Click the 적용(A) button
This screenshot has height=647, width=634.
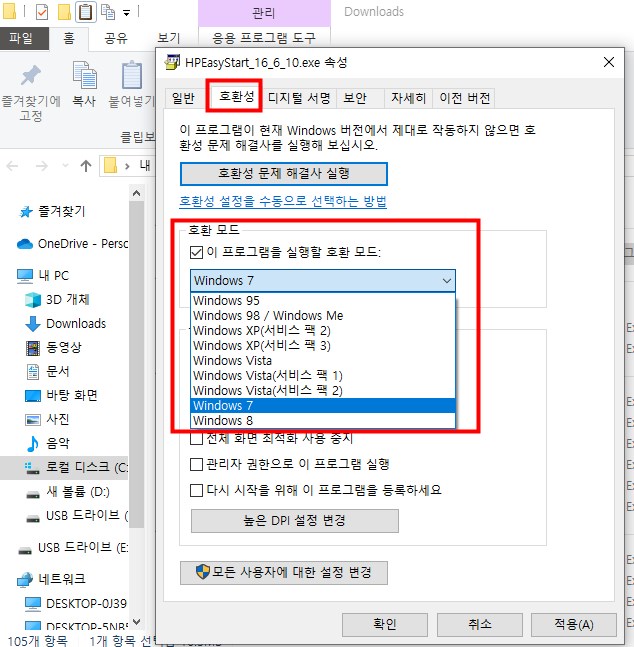tap(574, 624)
